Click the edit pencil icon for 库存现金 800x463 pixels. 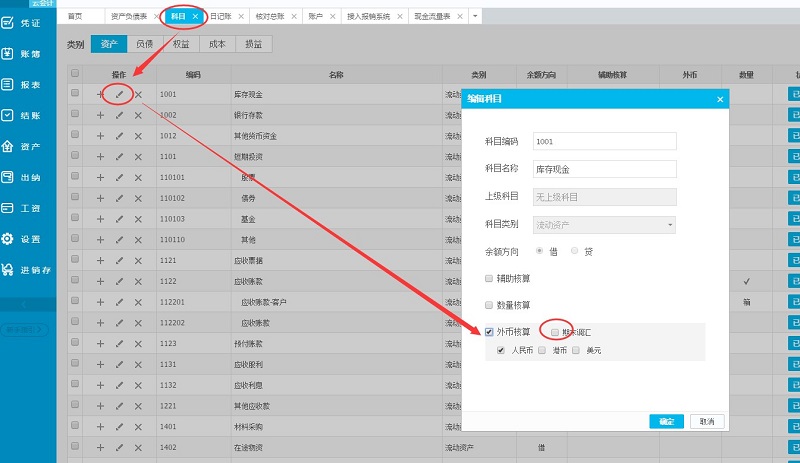pos(119,95)
